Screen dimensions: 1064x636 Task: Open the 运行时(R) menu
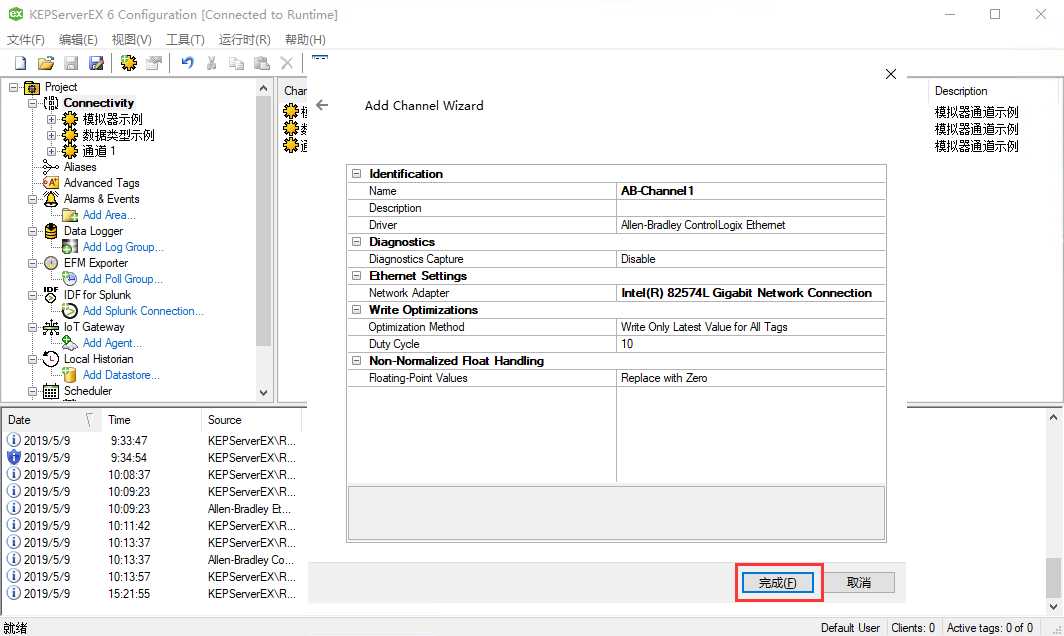pos(244,39)
